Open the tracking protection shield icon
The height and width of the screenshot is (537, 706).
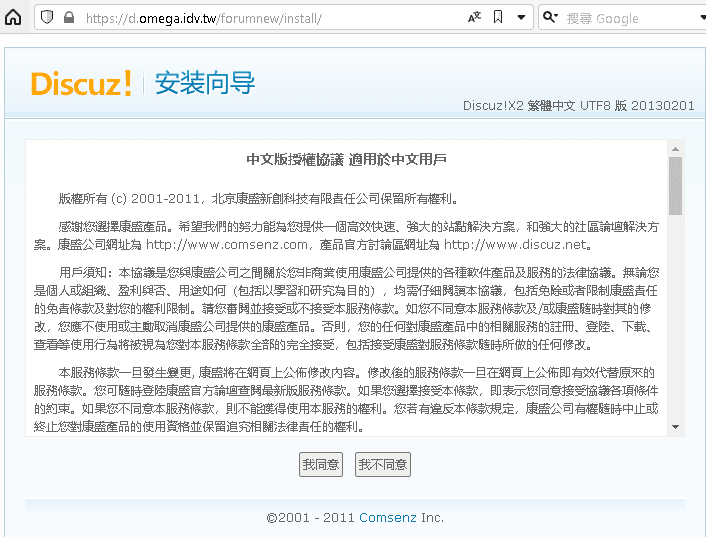tap(47, 17)
